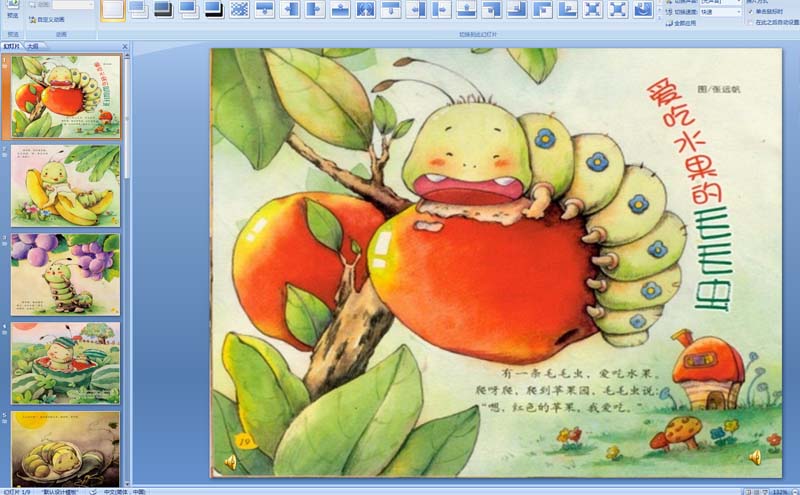Screen dimensions: 800x495
Task: Click Apply To All (全部应用)
Action: pyautogui.click(x=681, y=23)
